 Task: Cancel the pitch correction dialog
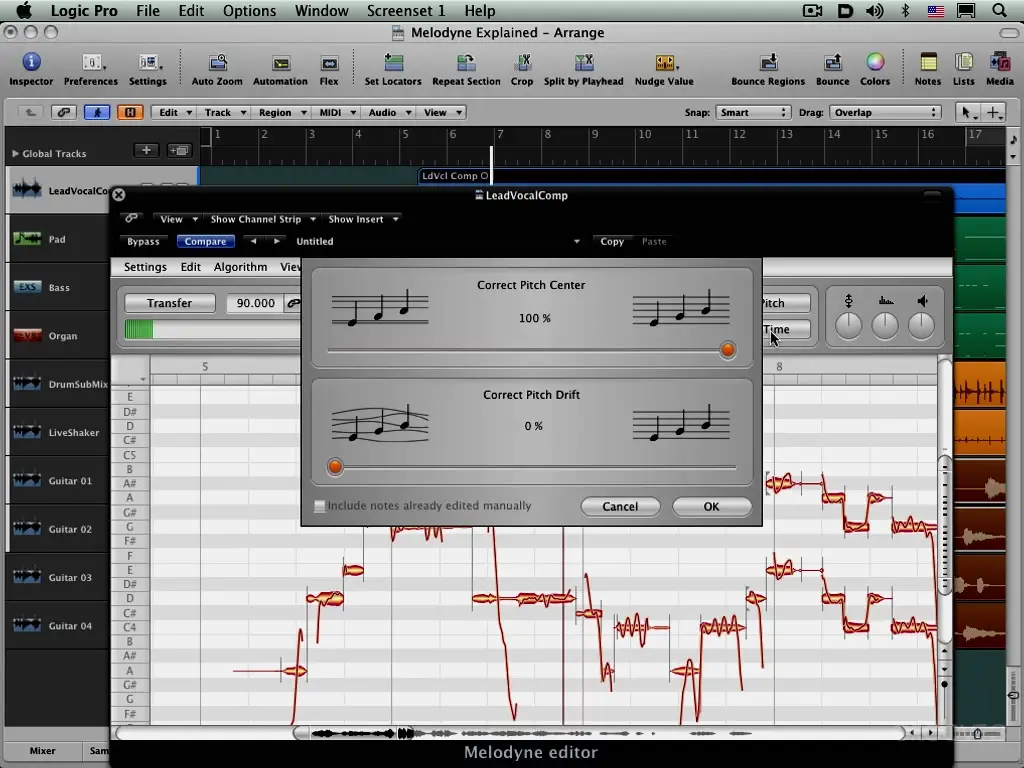(620, 506)
